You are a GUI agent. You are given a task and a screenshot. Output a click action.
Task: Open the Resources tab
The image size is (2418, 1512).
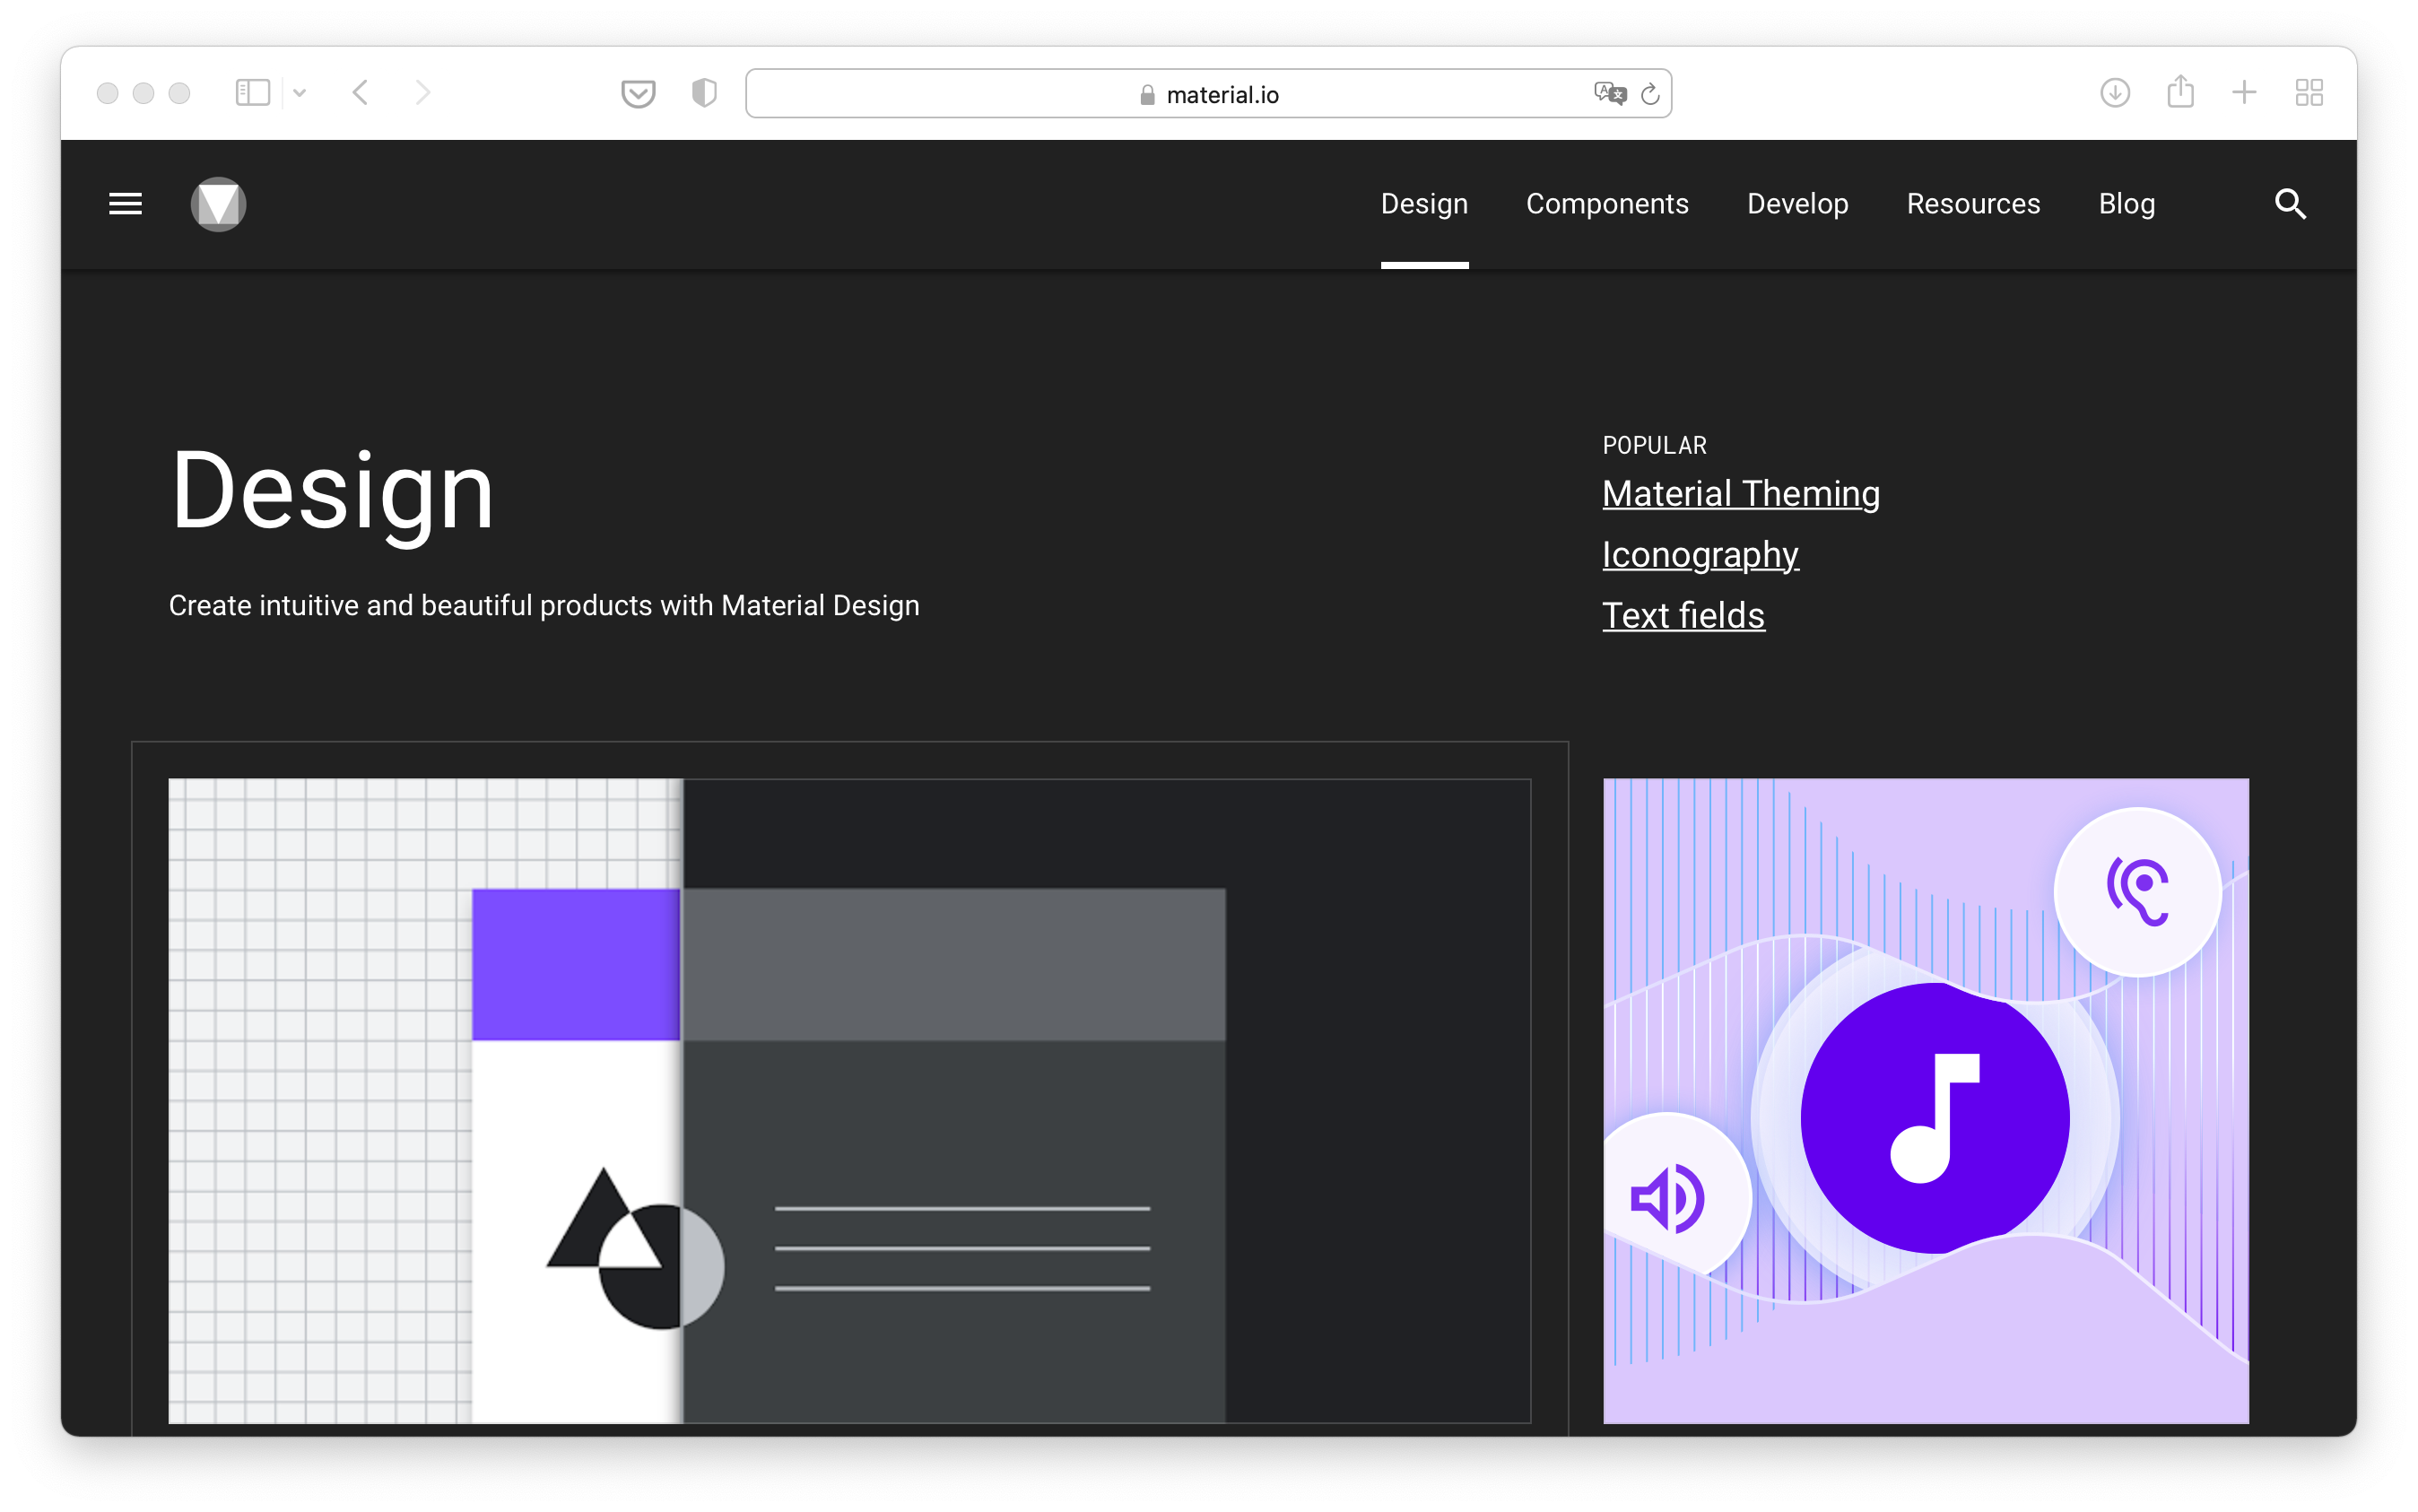pos(1973,204)
